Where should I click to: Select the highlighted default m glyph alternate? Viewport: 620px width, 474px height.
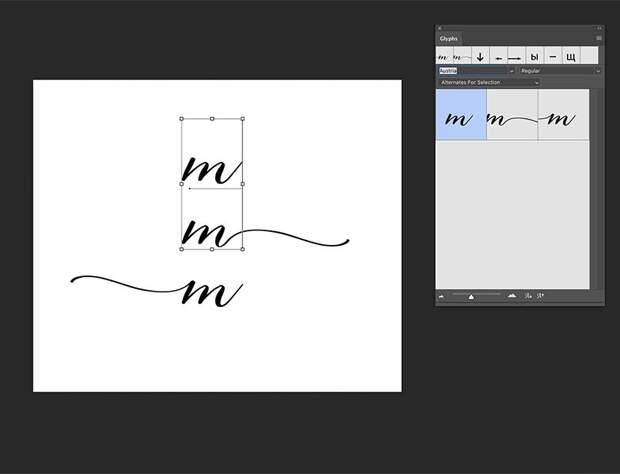pyautogui.click(x=461, y=115)
